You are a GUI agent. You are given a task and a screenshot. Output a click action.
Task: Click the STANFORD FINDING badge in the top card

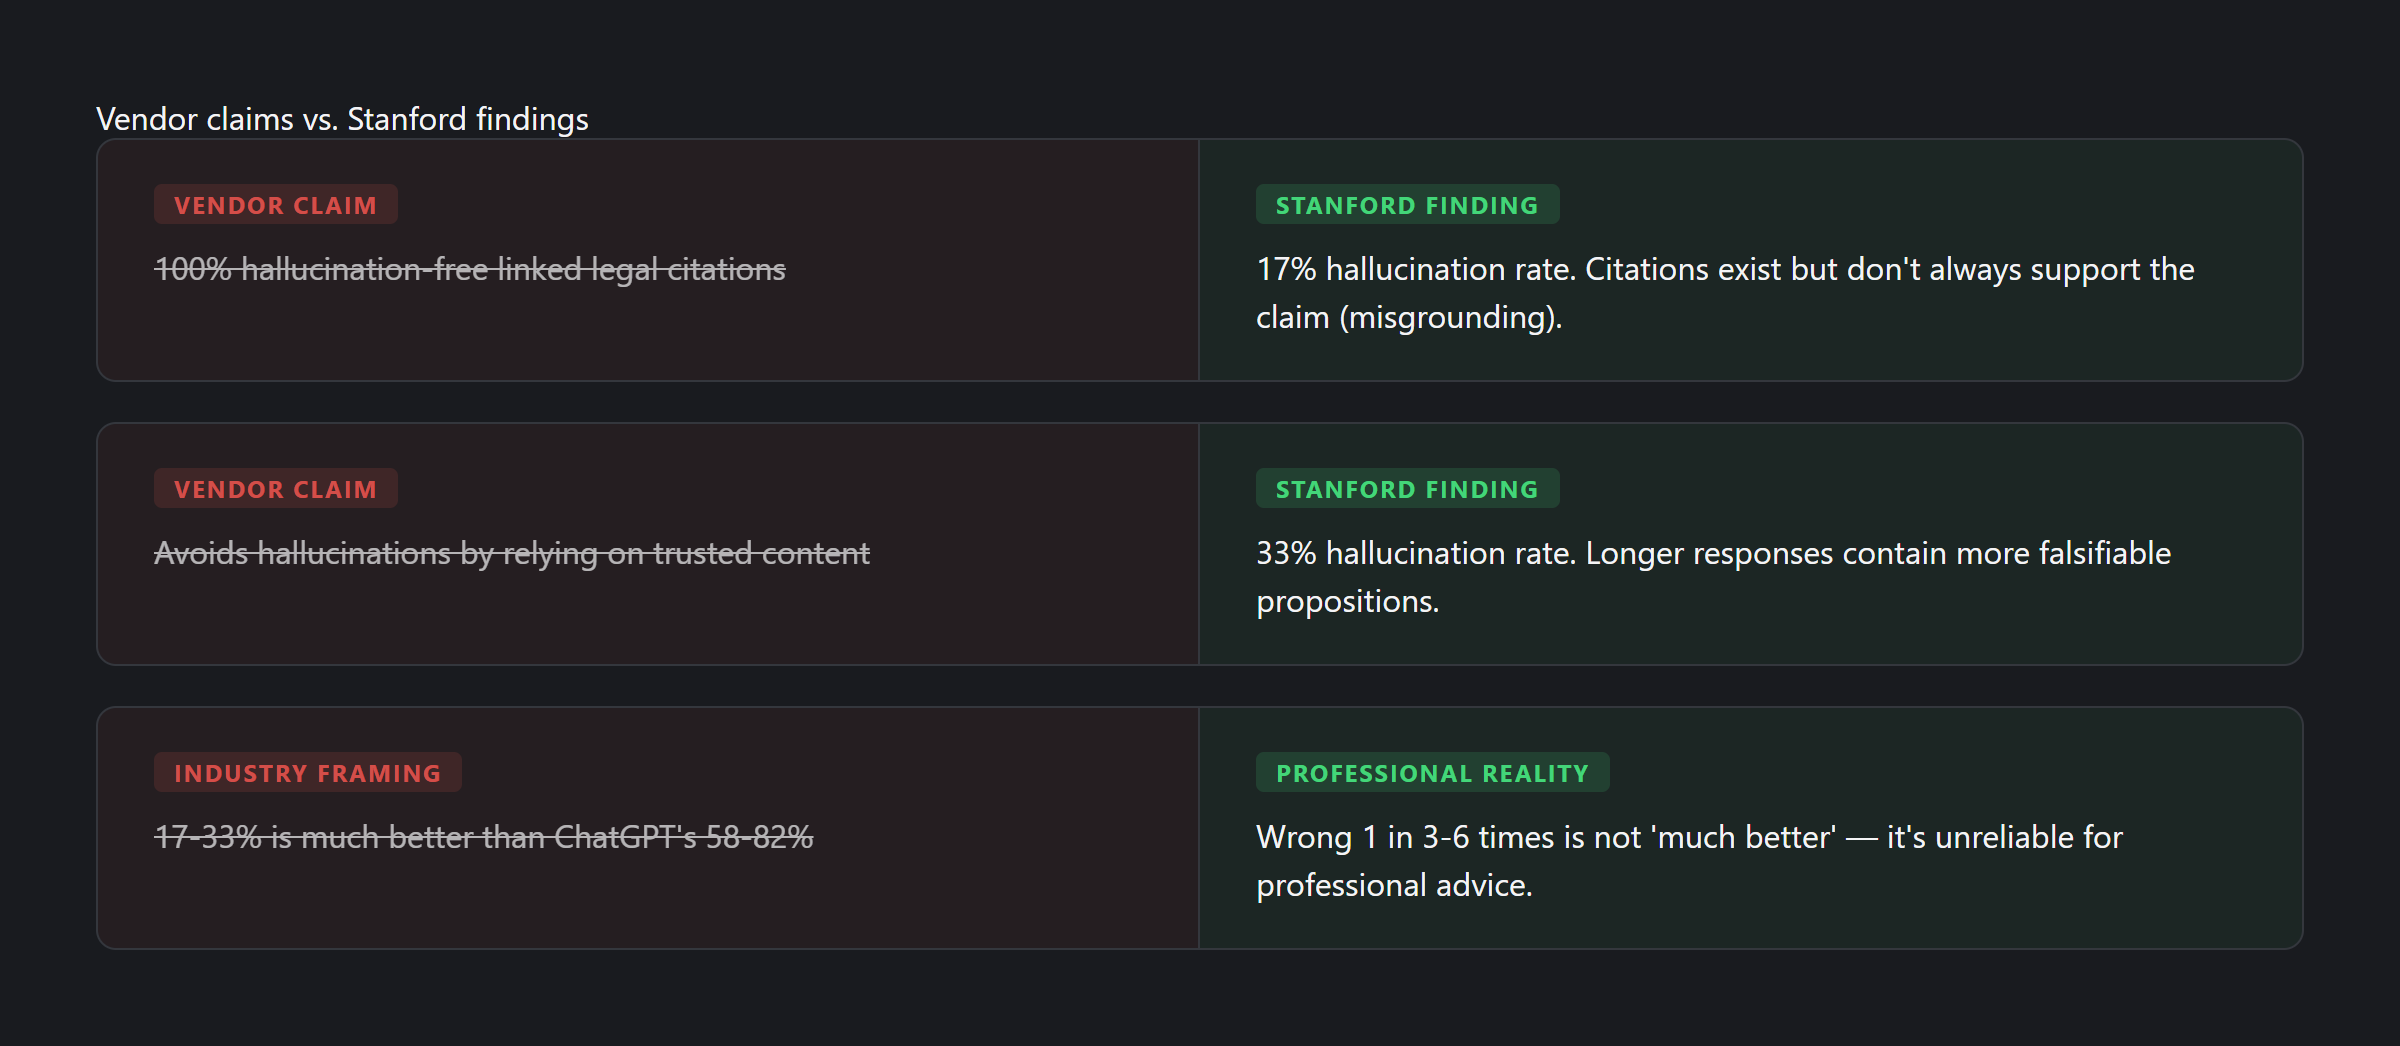[x=1406, y=205]
